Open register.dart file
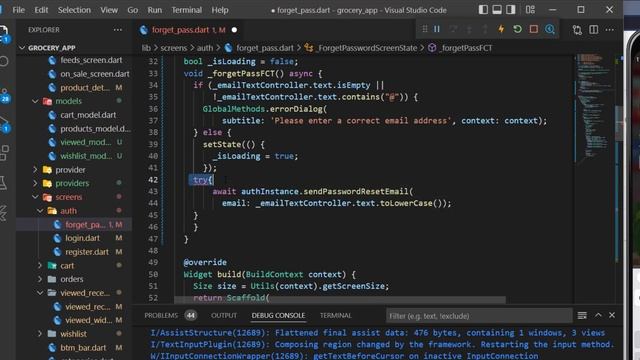This screenshot has height=360, width=640. point(87,252)
